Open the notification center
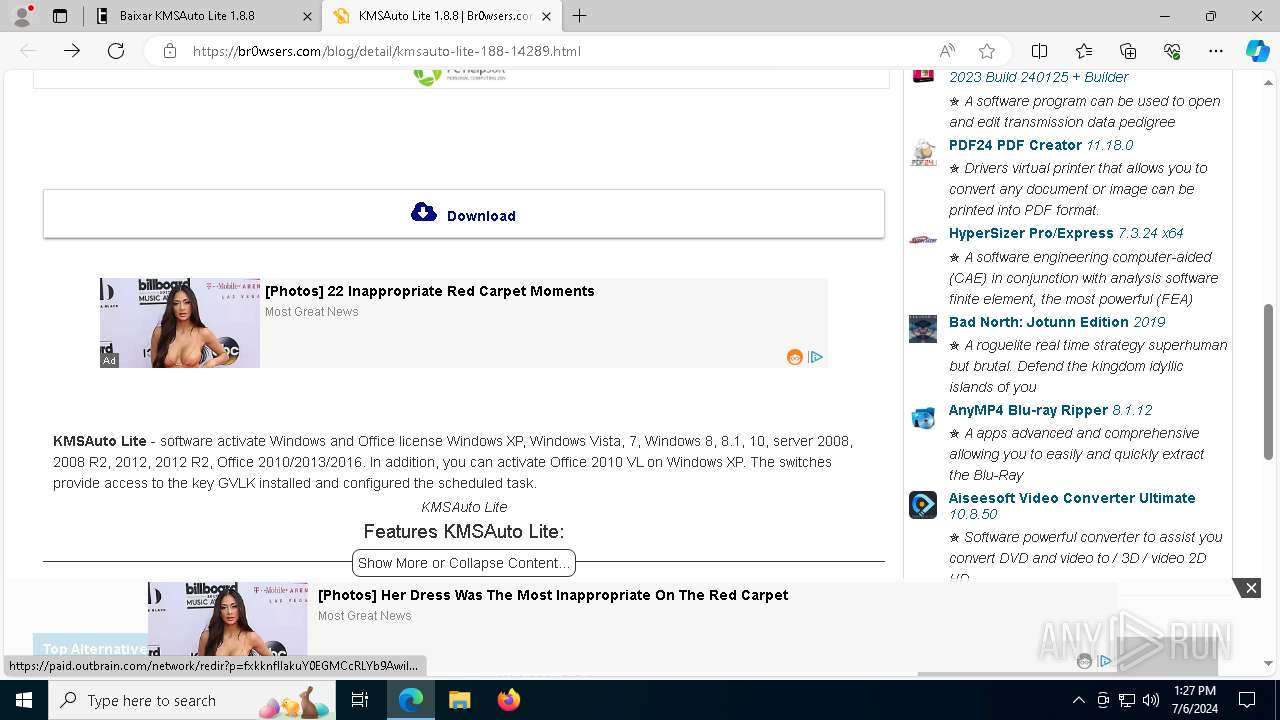 (x=1247, y=700)
